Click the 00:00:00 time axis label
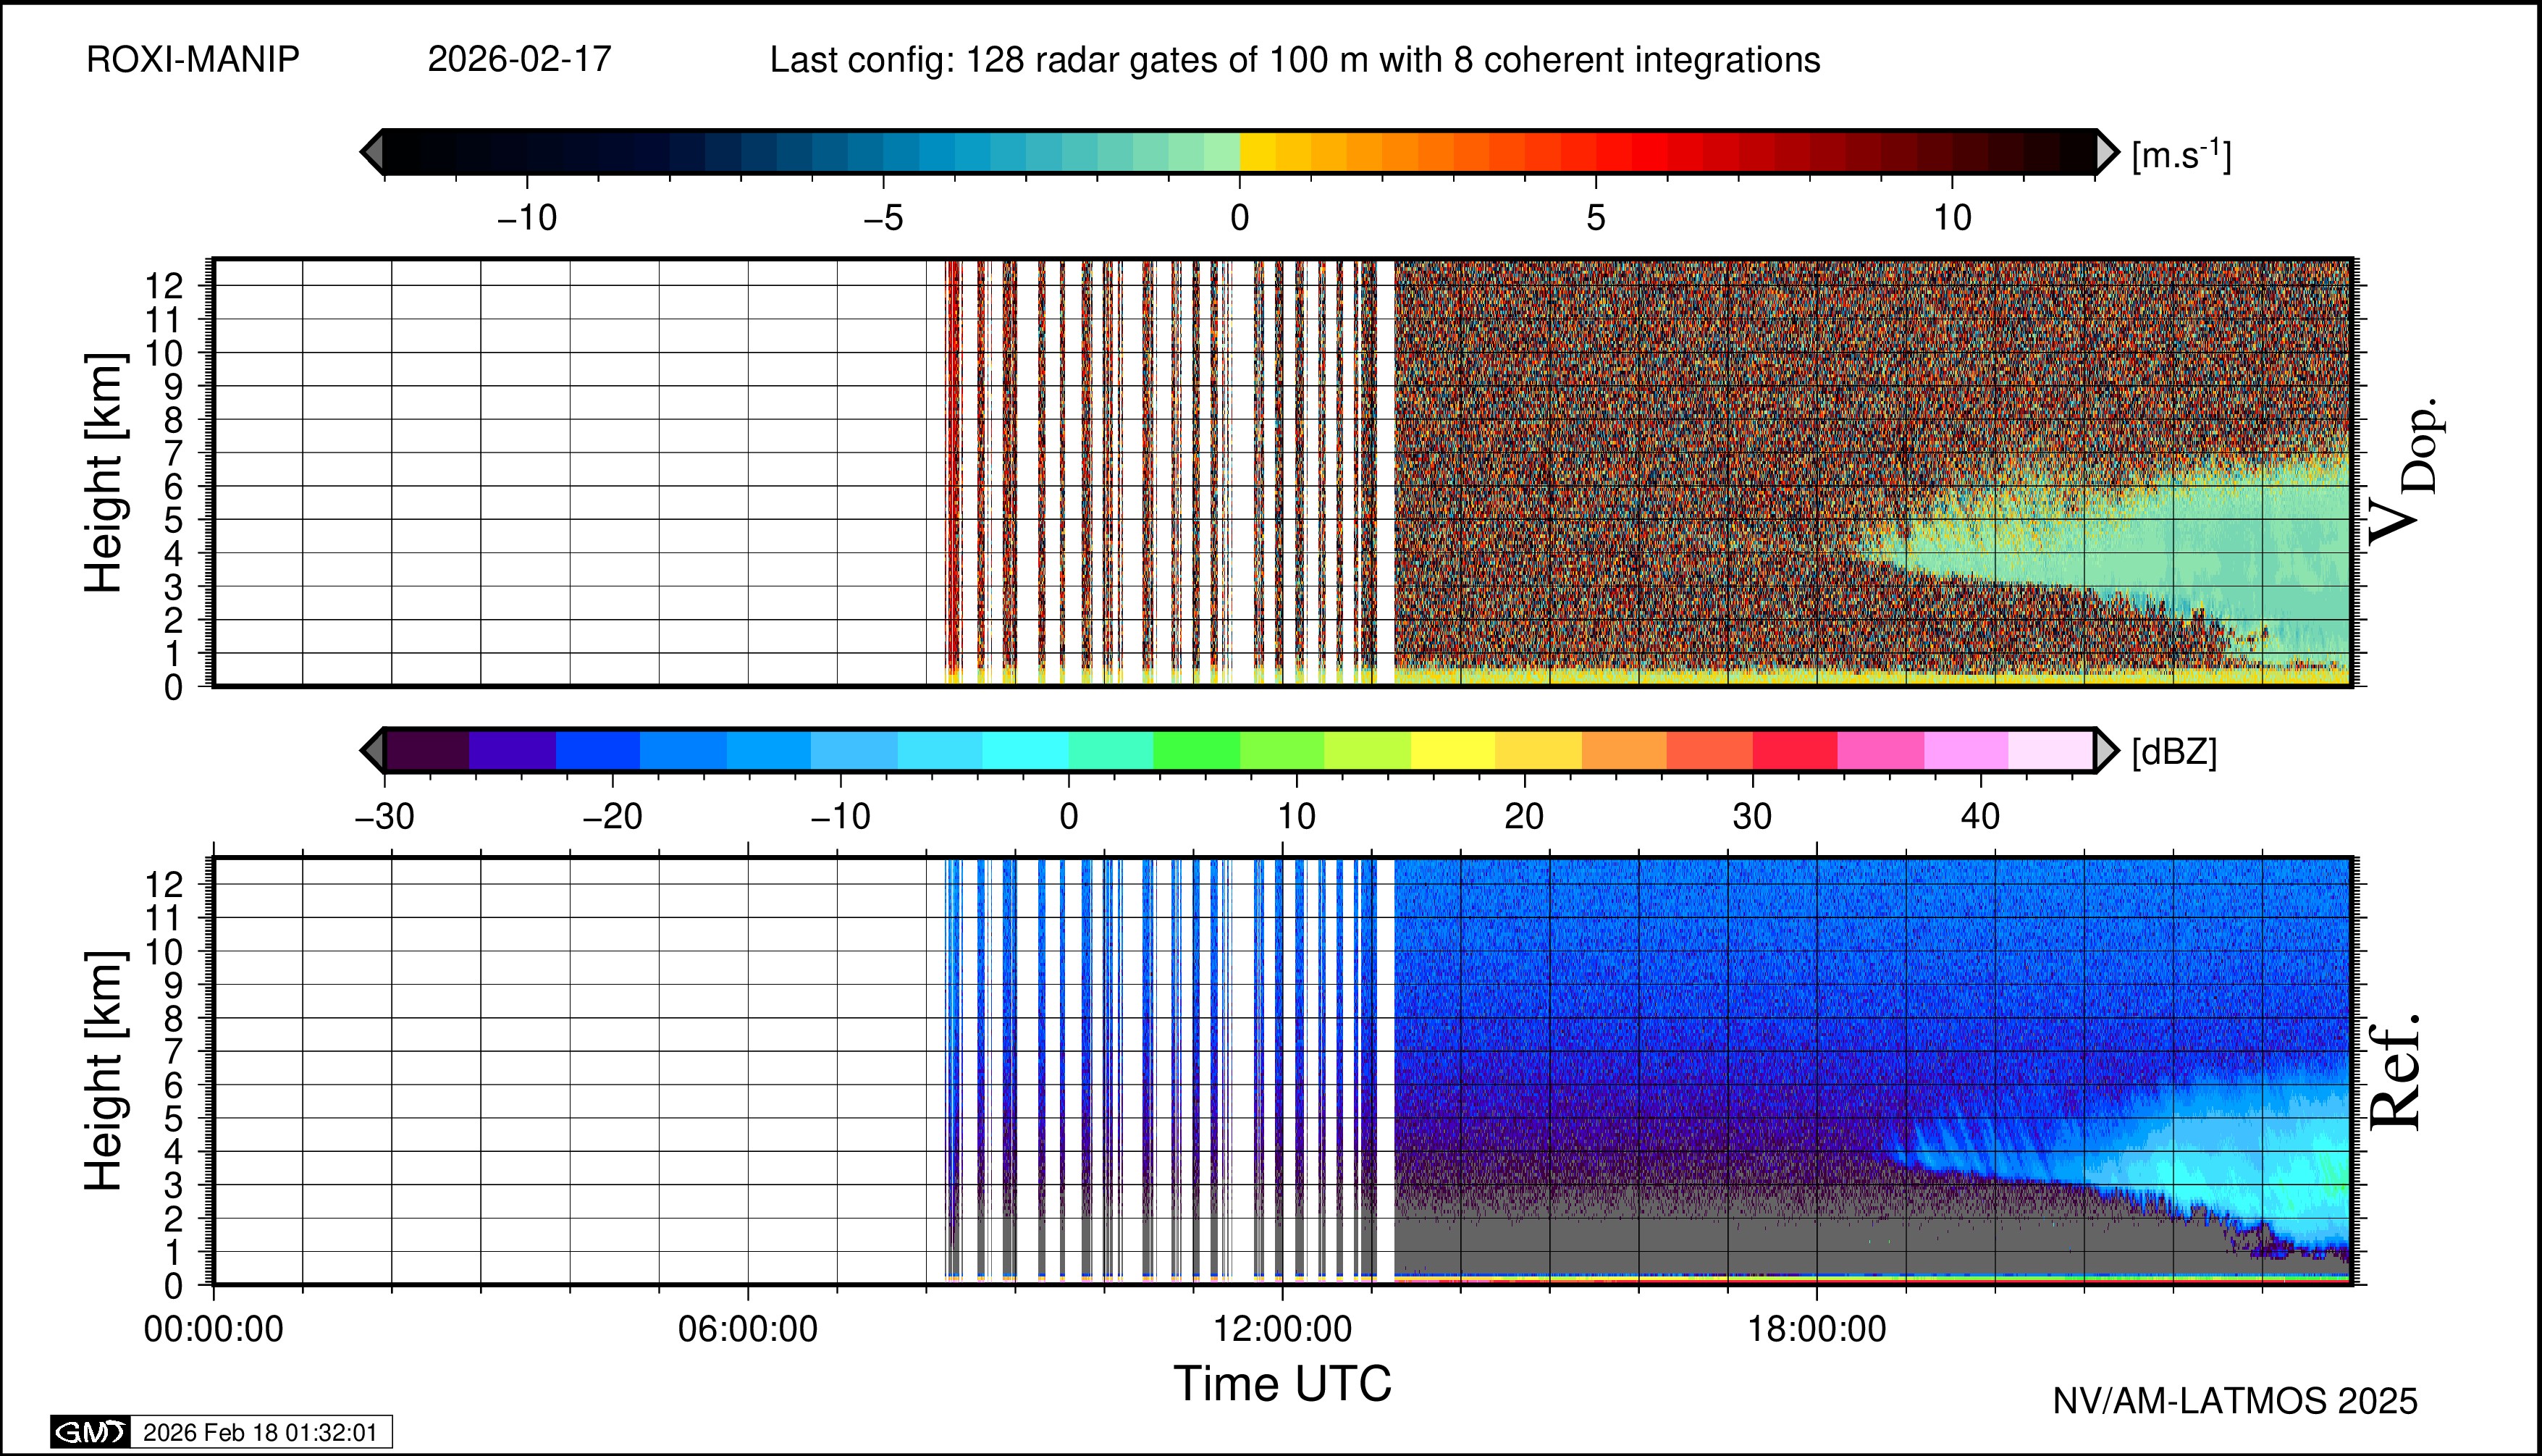The width and height of the screenshot is (2542, 1456). click(214, 1329)
